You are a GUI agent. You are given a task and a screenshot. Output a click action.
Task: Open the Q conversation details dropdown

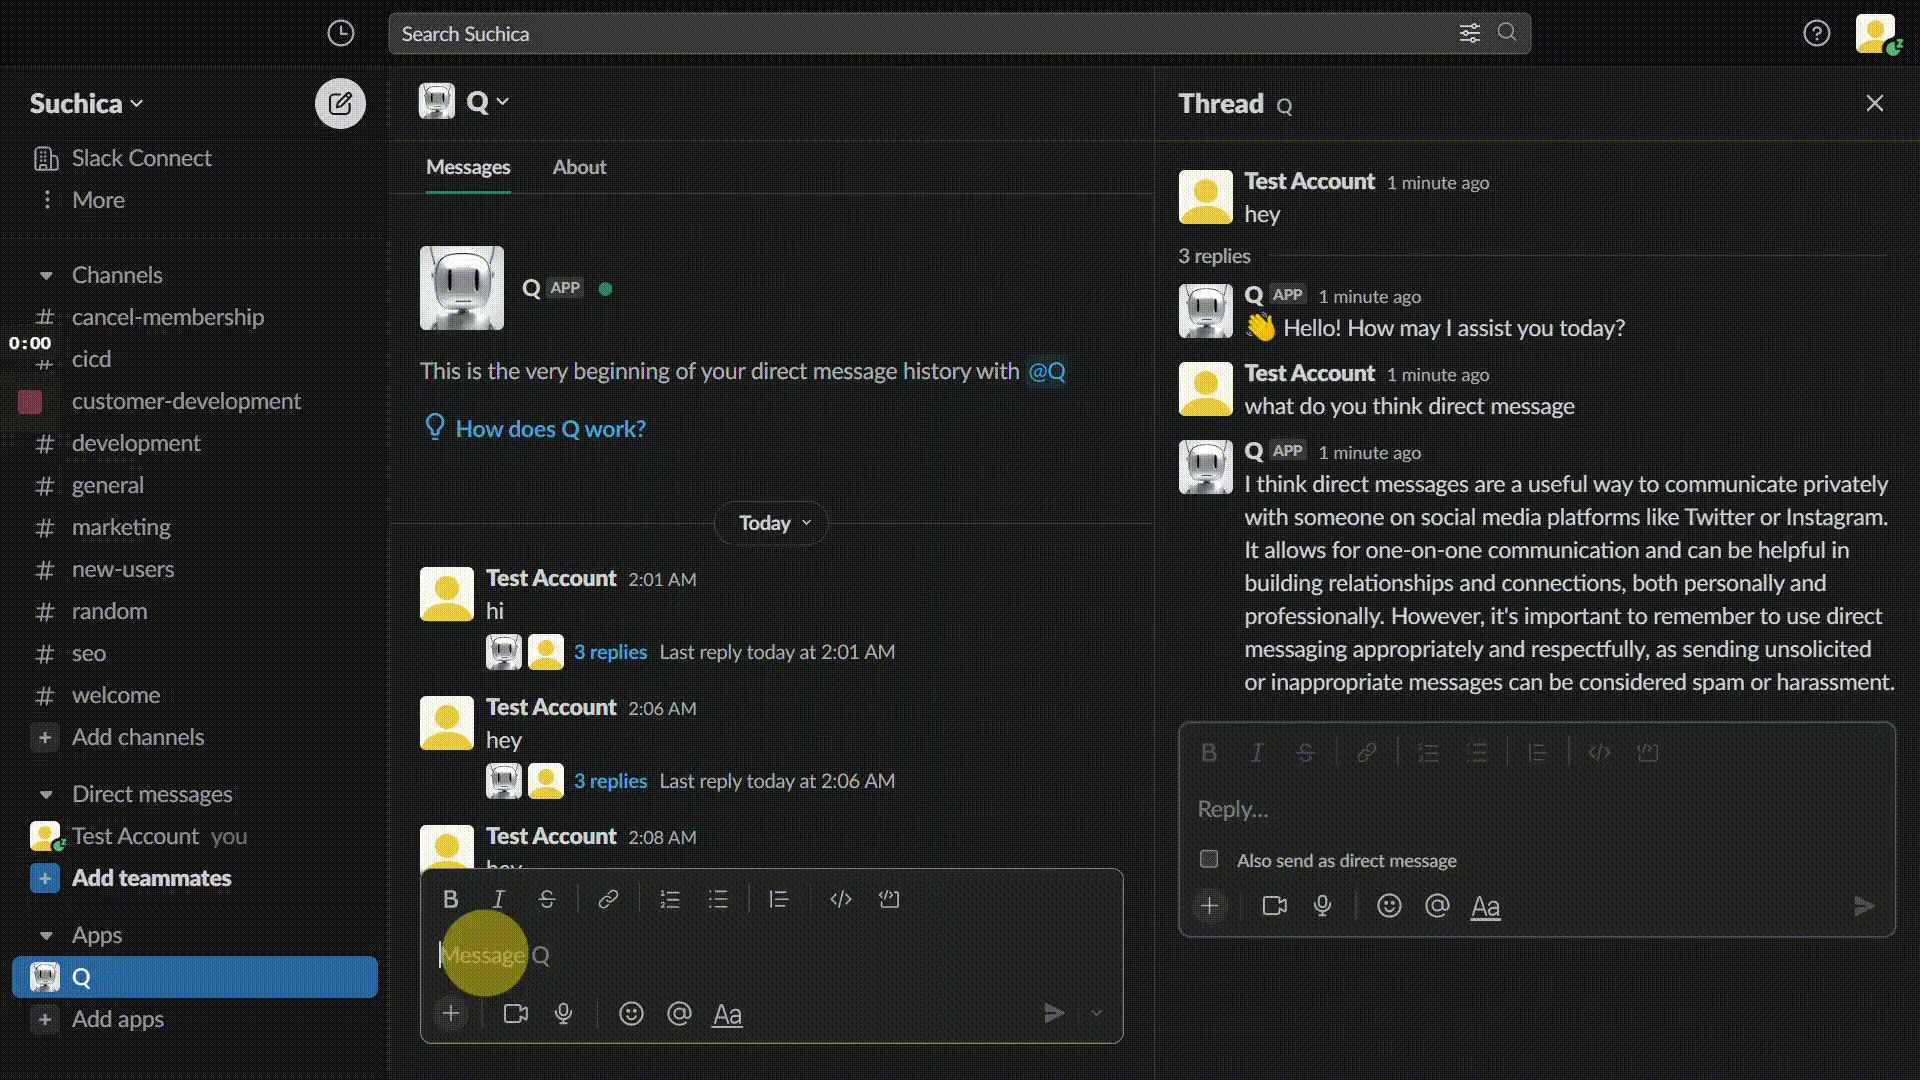pyautogui.click(x=488, y=102)
